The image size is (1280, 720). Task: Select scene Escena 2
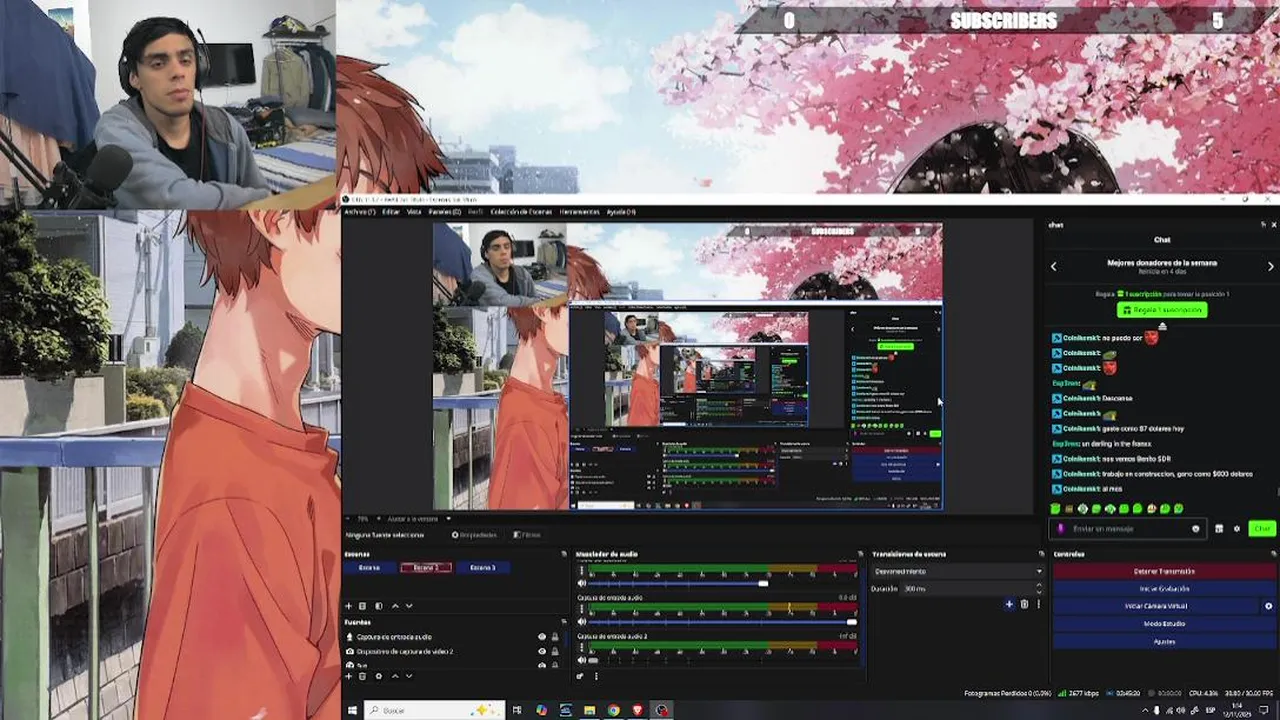426,567
